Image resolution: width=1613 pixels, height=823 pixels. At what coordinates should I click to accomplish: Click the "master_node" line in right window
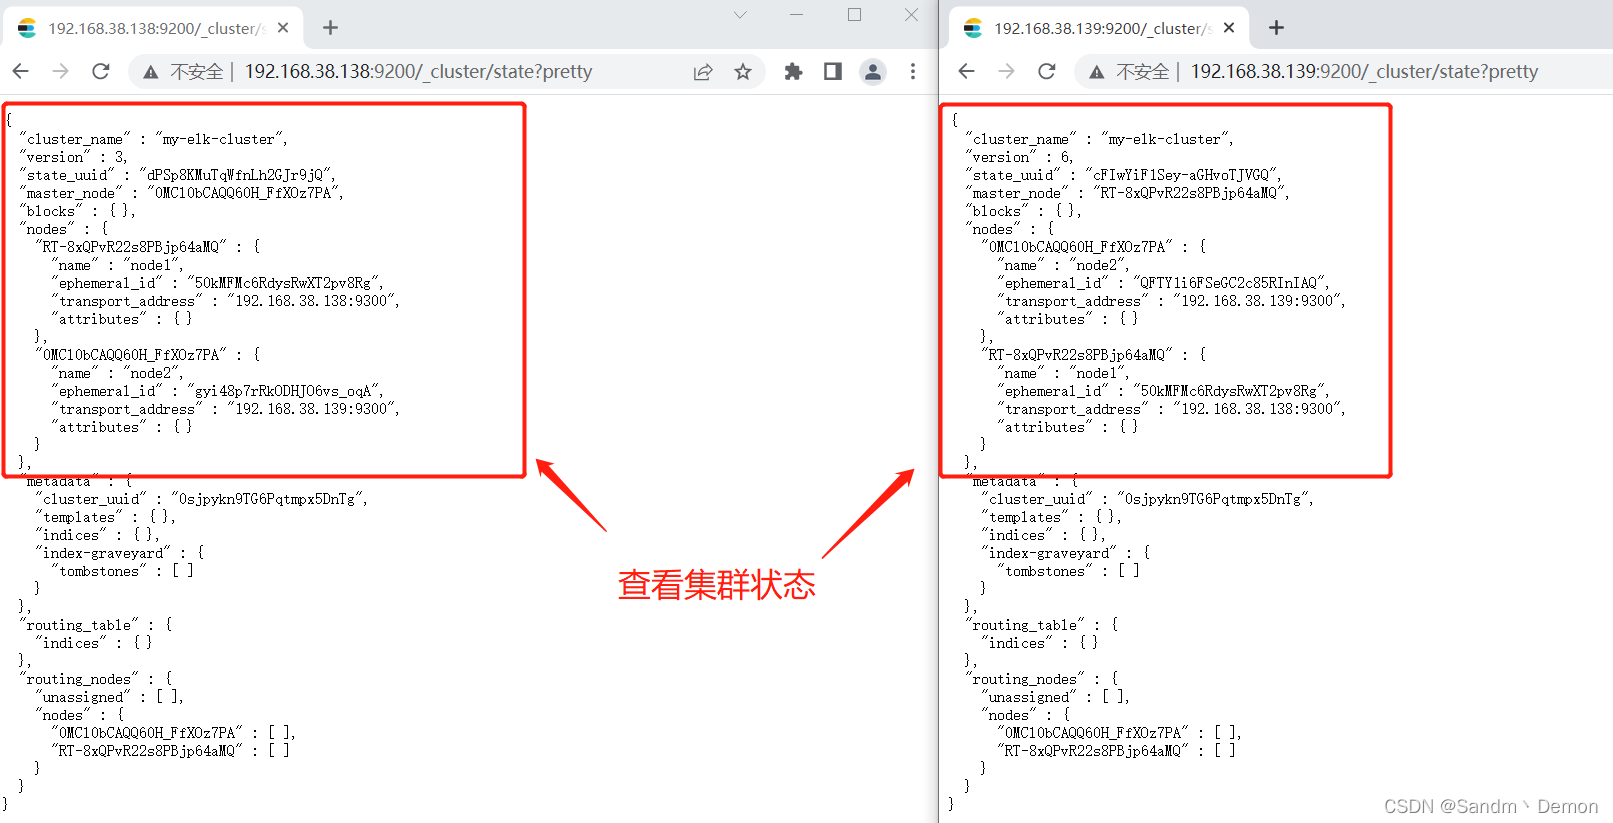point(1127,193)
